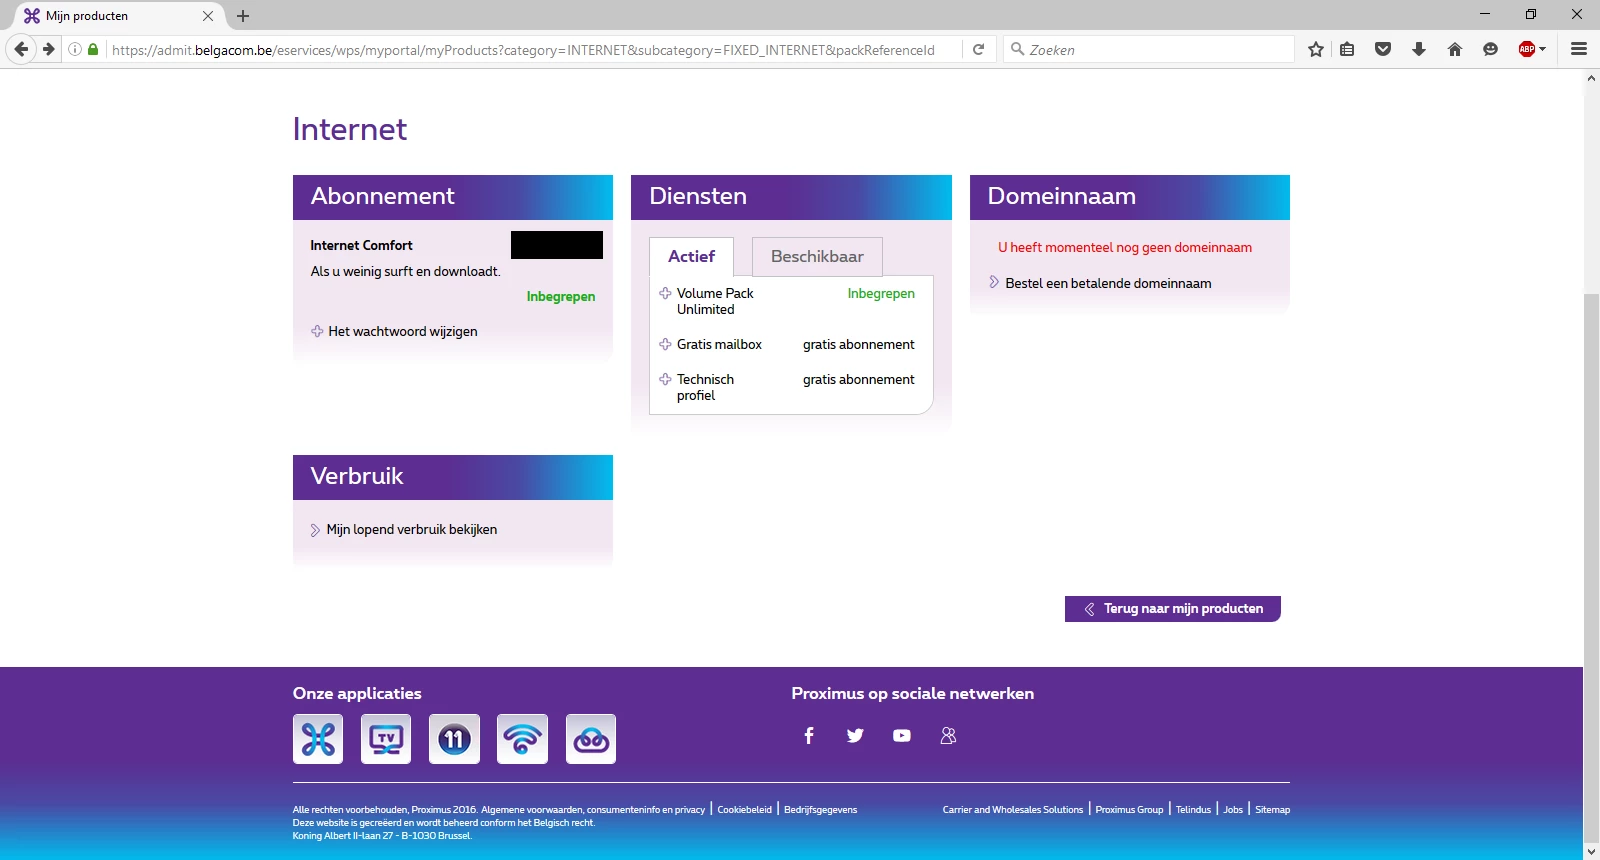This screenshot has height=860, width=1600.
Task: Open the bookmarks list icon
Action: pyautogui.click(x=1348, y=49)
